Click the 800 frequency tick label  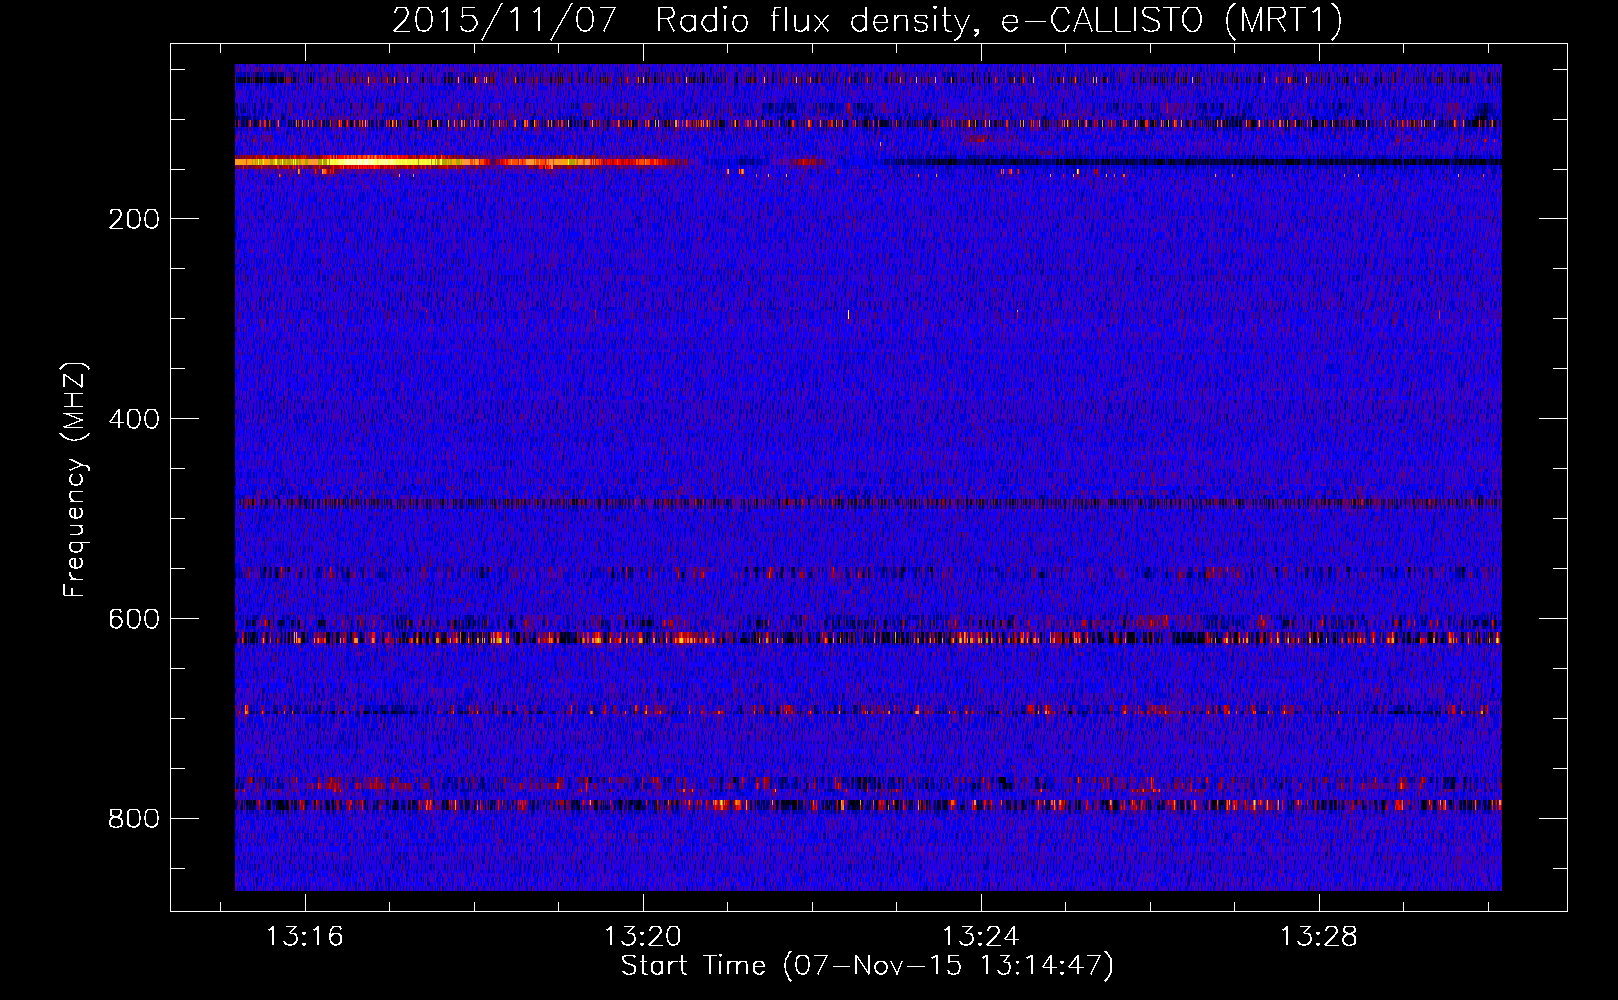pyautogui.click(x=134, y=819)
